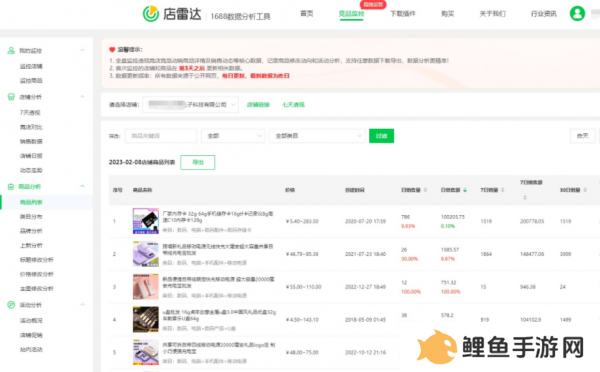Viewport: 600px width, 372px height.
Task: Open 主图修改分析 in the sidebar
Action: coord(37,289)
